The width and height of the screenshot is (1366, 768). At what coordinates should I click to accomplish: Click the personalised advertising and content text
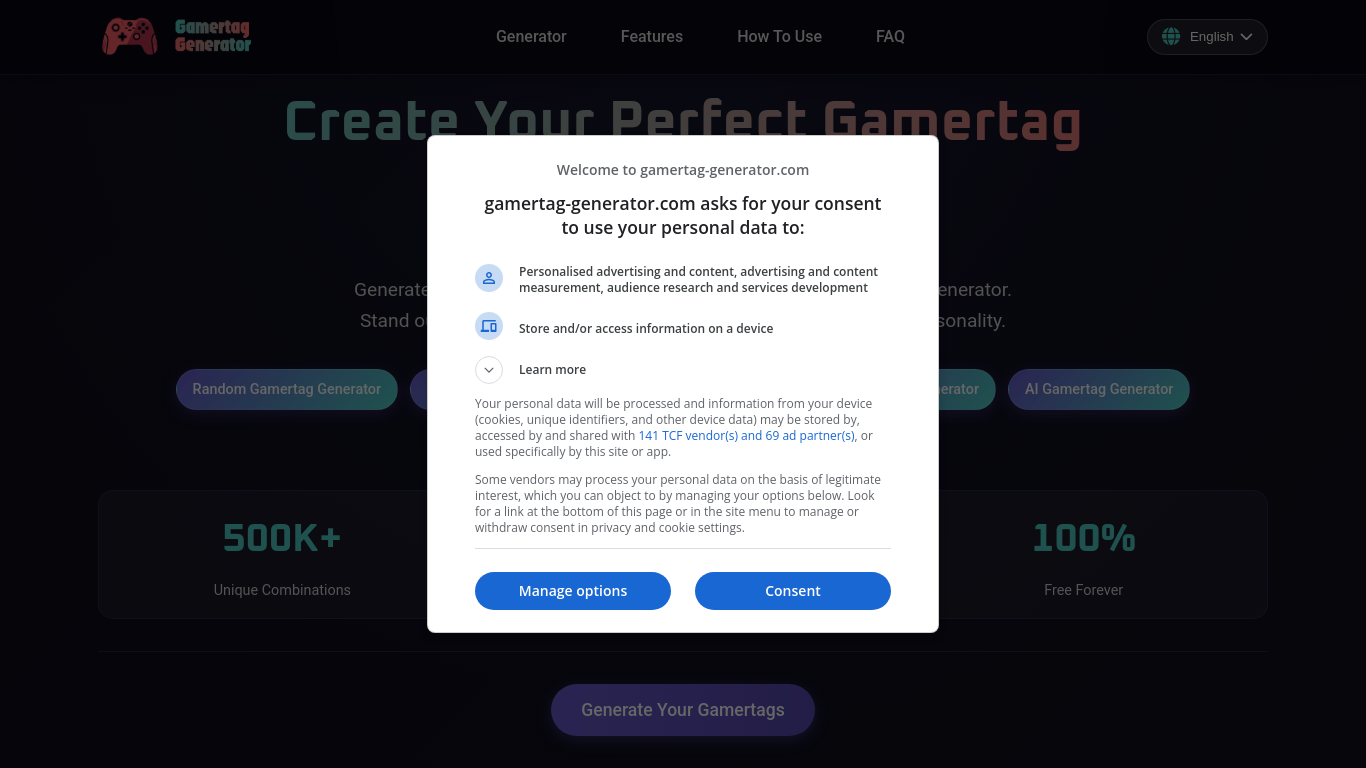698,279
